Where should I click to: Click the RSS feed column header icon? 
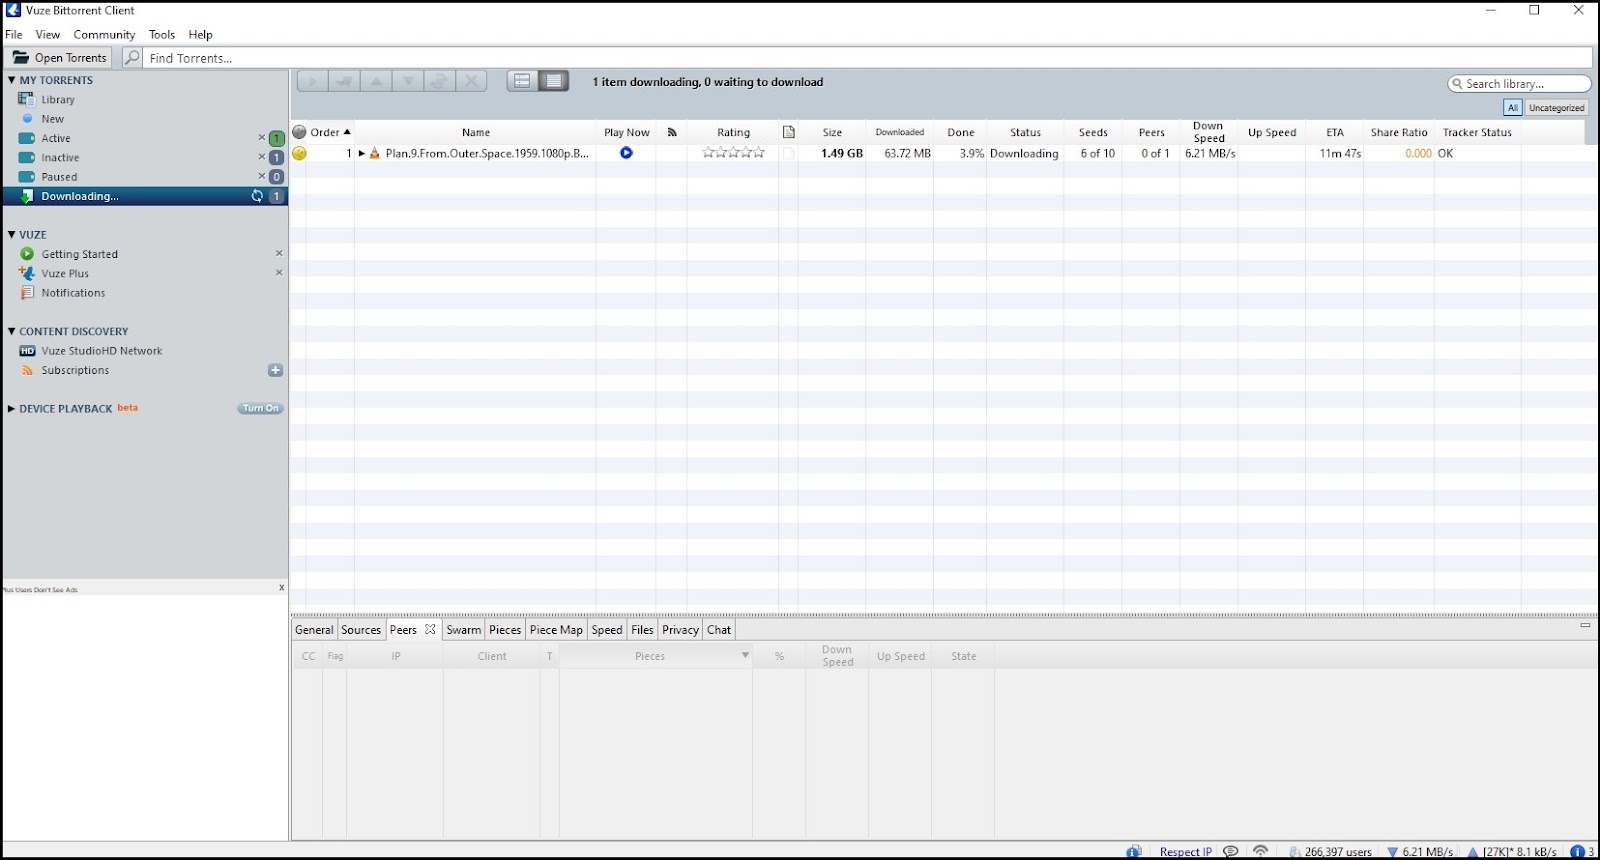point(672,132)
